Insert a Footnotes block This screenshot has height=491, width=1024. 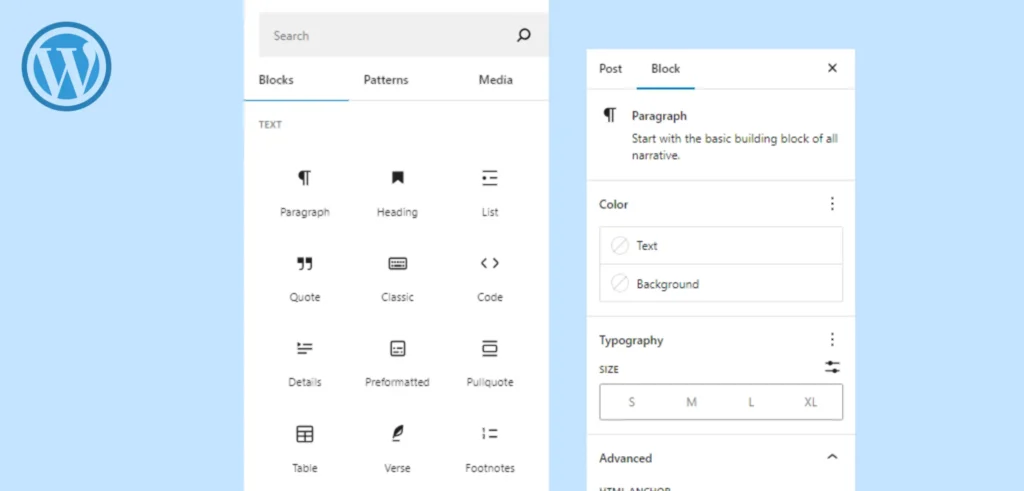pyautogui.click(x=490, y=449)
